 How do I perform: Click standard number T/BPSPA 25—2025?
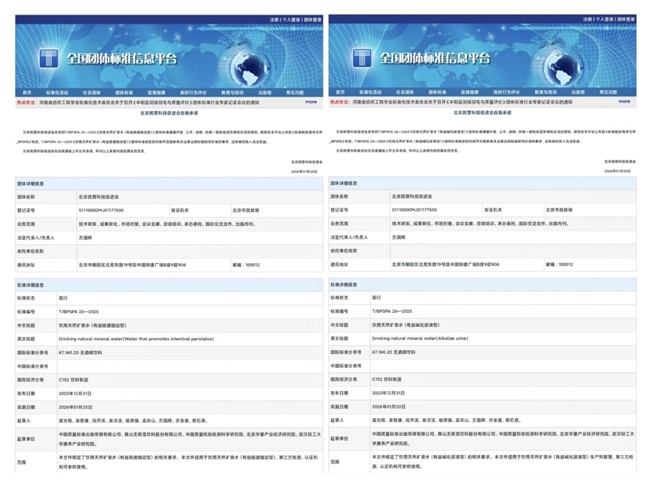coord(79,312)
